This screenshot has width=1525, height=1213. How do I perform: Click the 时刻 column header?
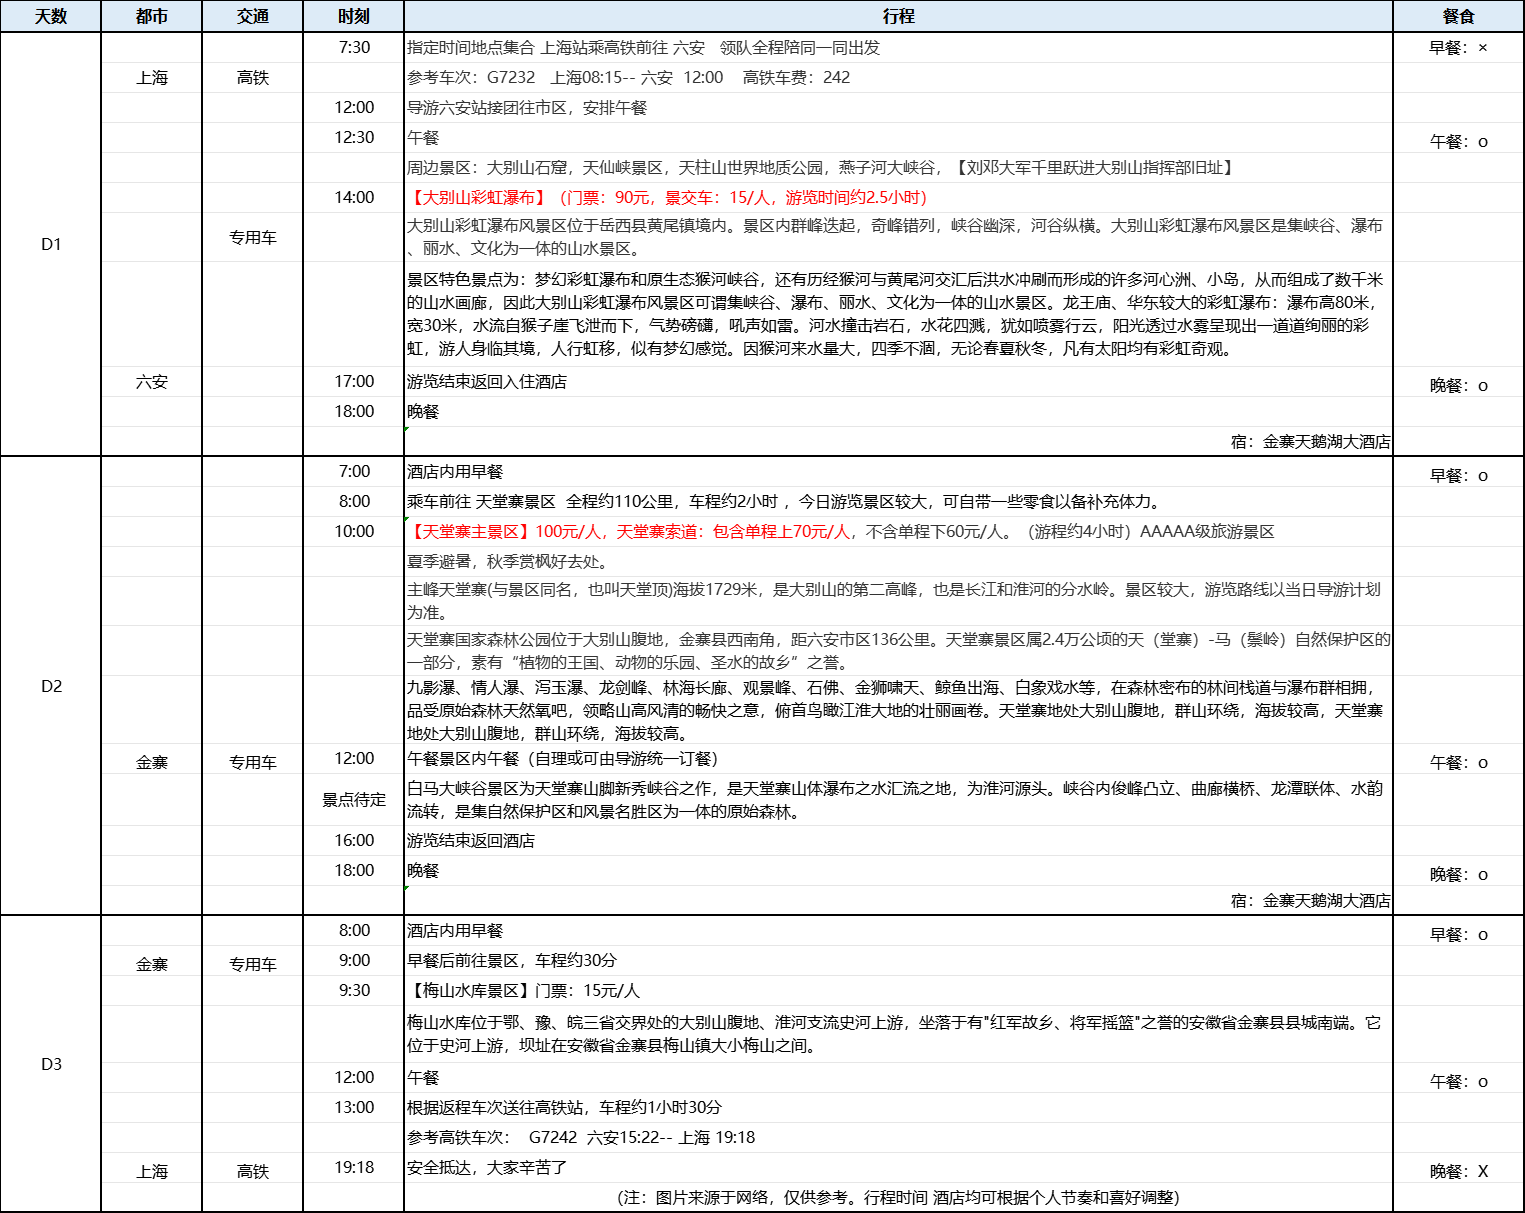pos(352,15)
